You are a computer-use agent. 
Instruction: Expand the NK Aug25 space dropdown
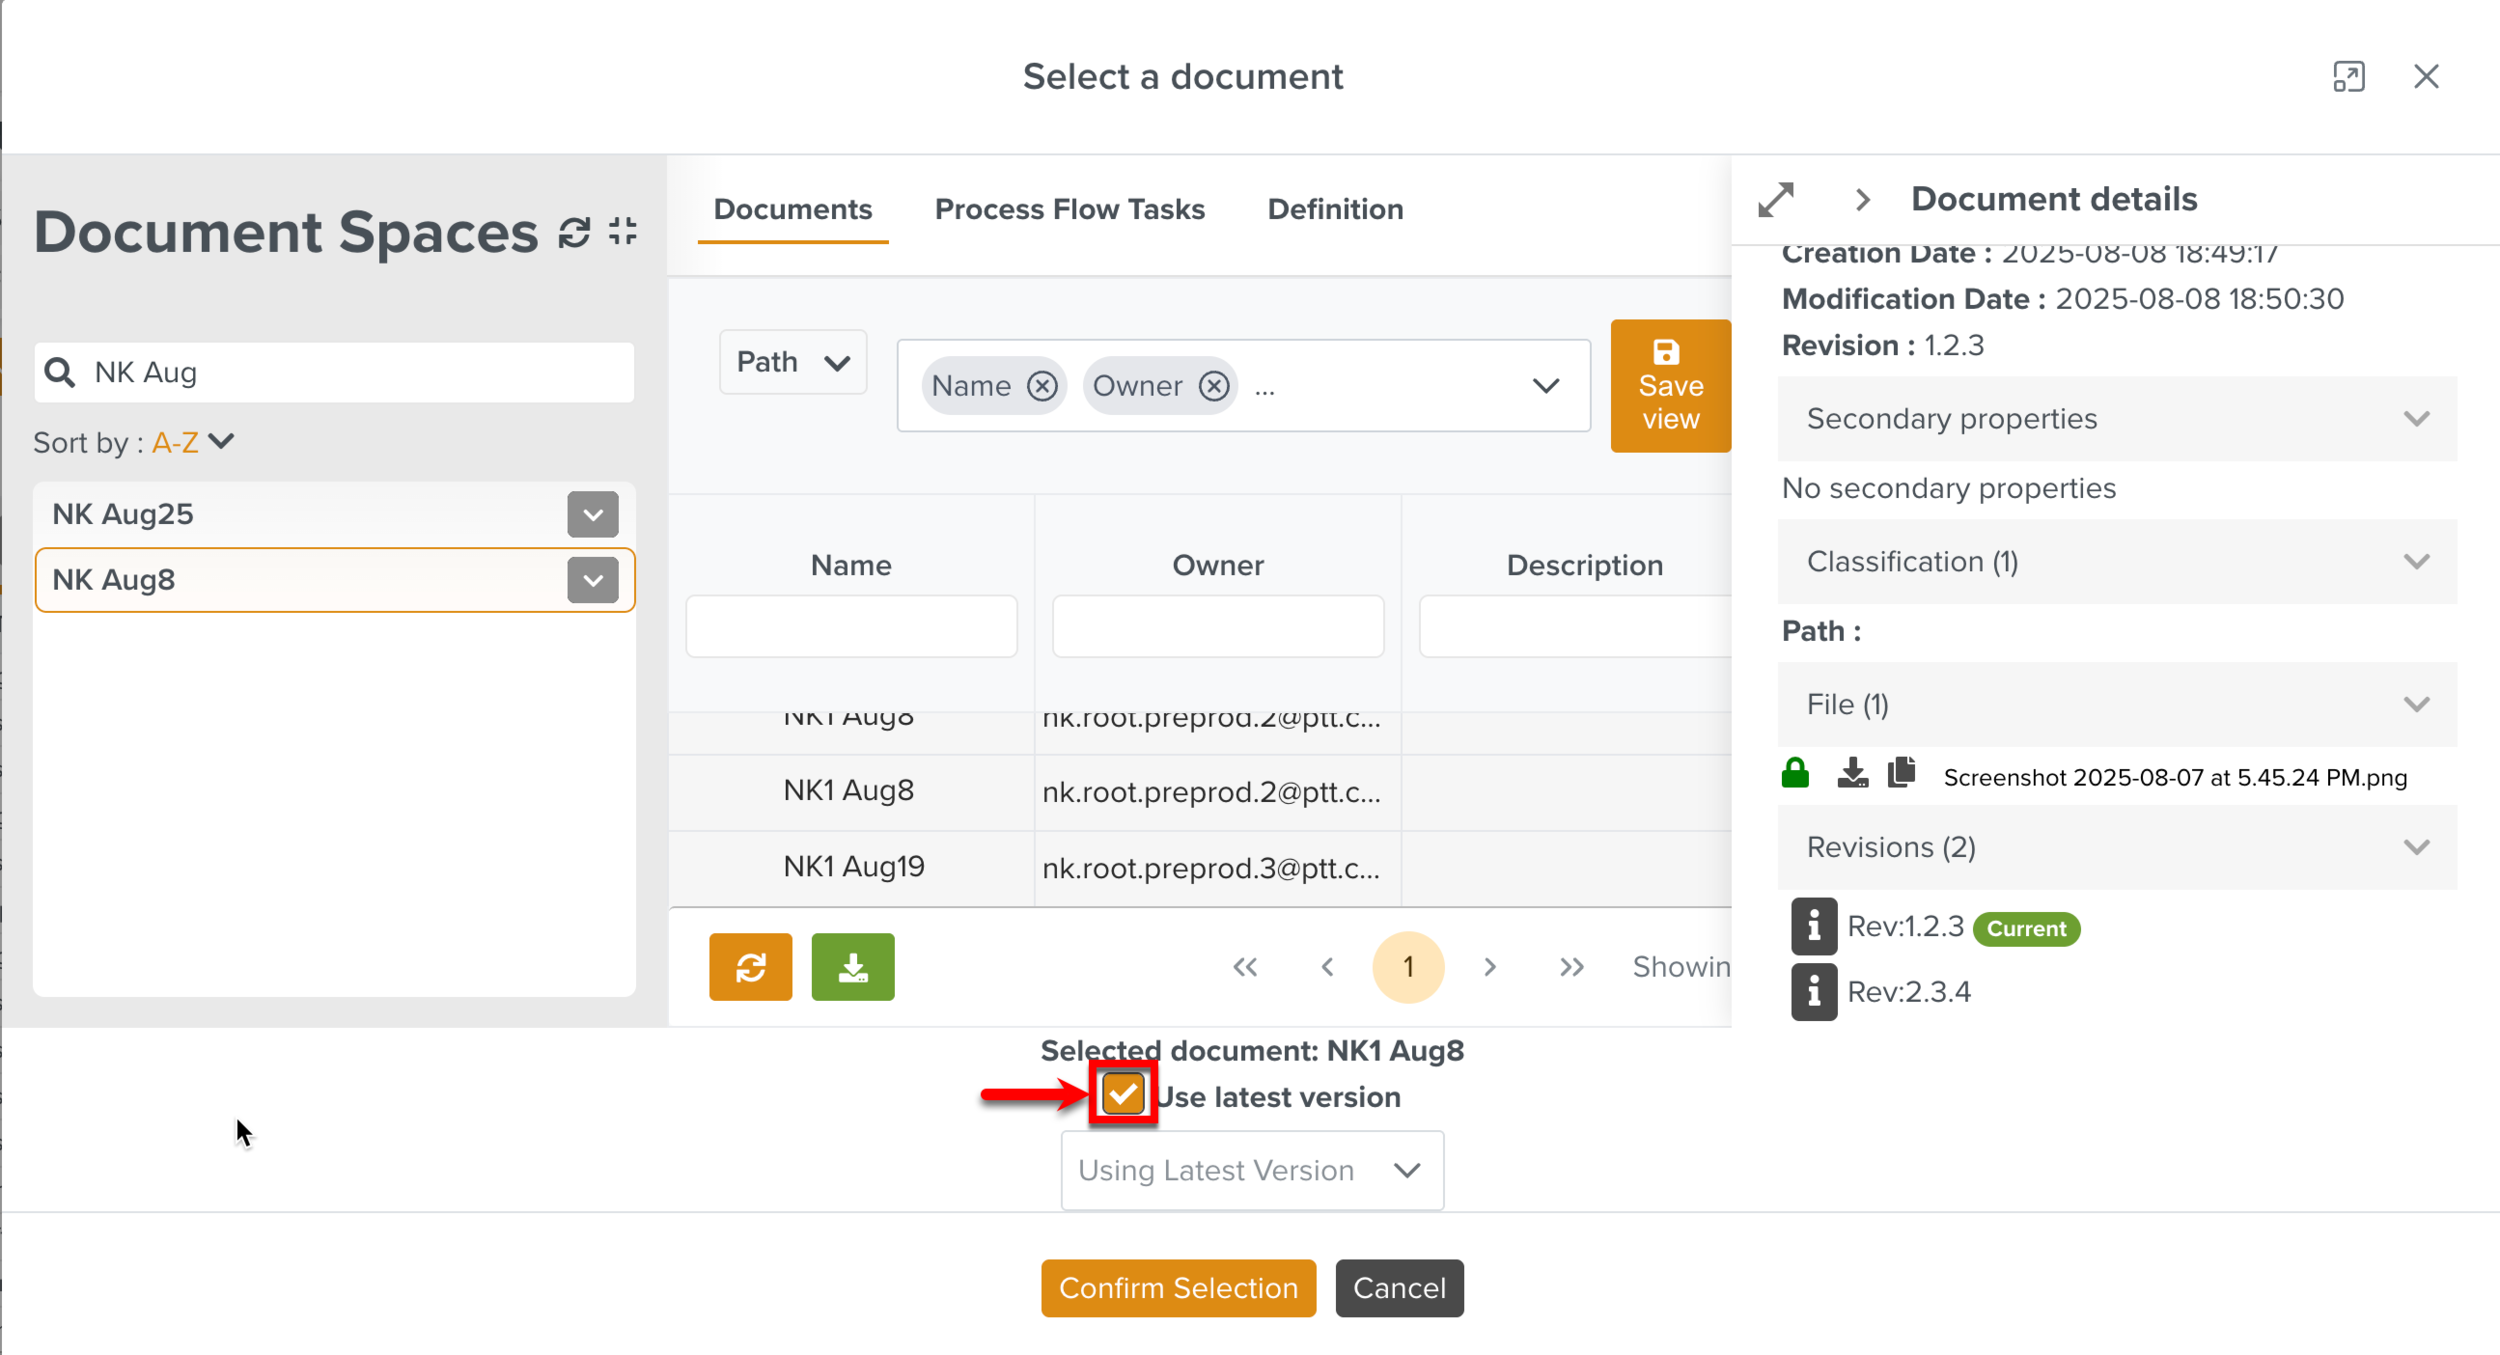point(592,515)
